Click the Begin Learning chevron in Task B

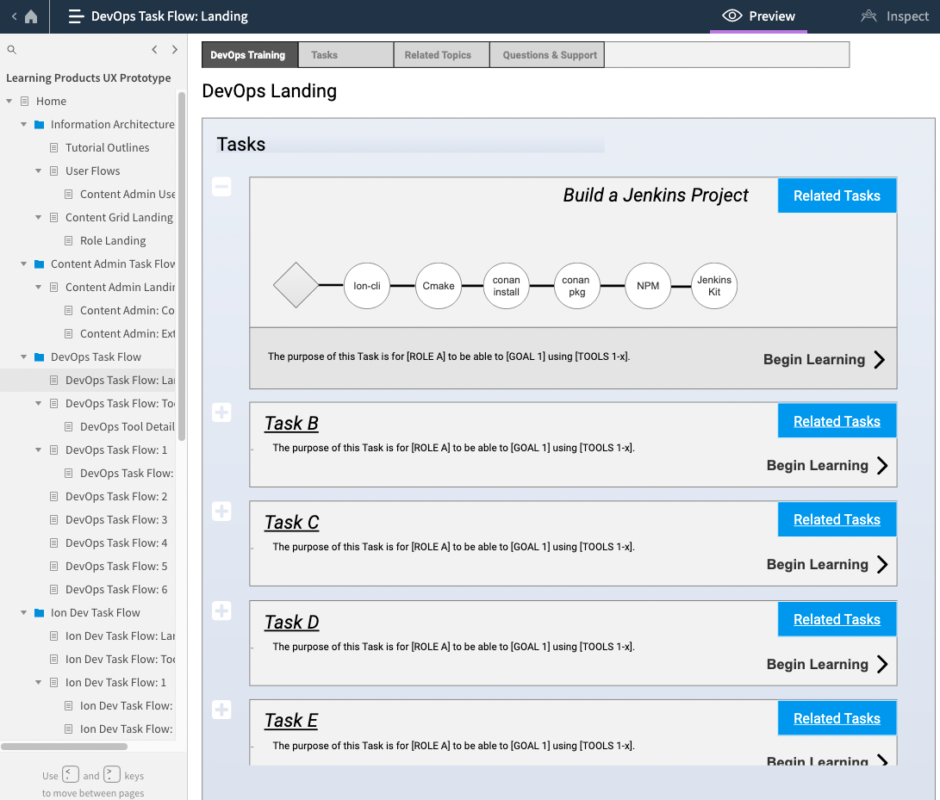tap(882, 465)
